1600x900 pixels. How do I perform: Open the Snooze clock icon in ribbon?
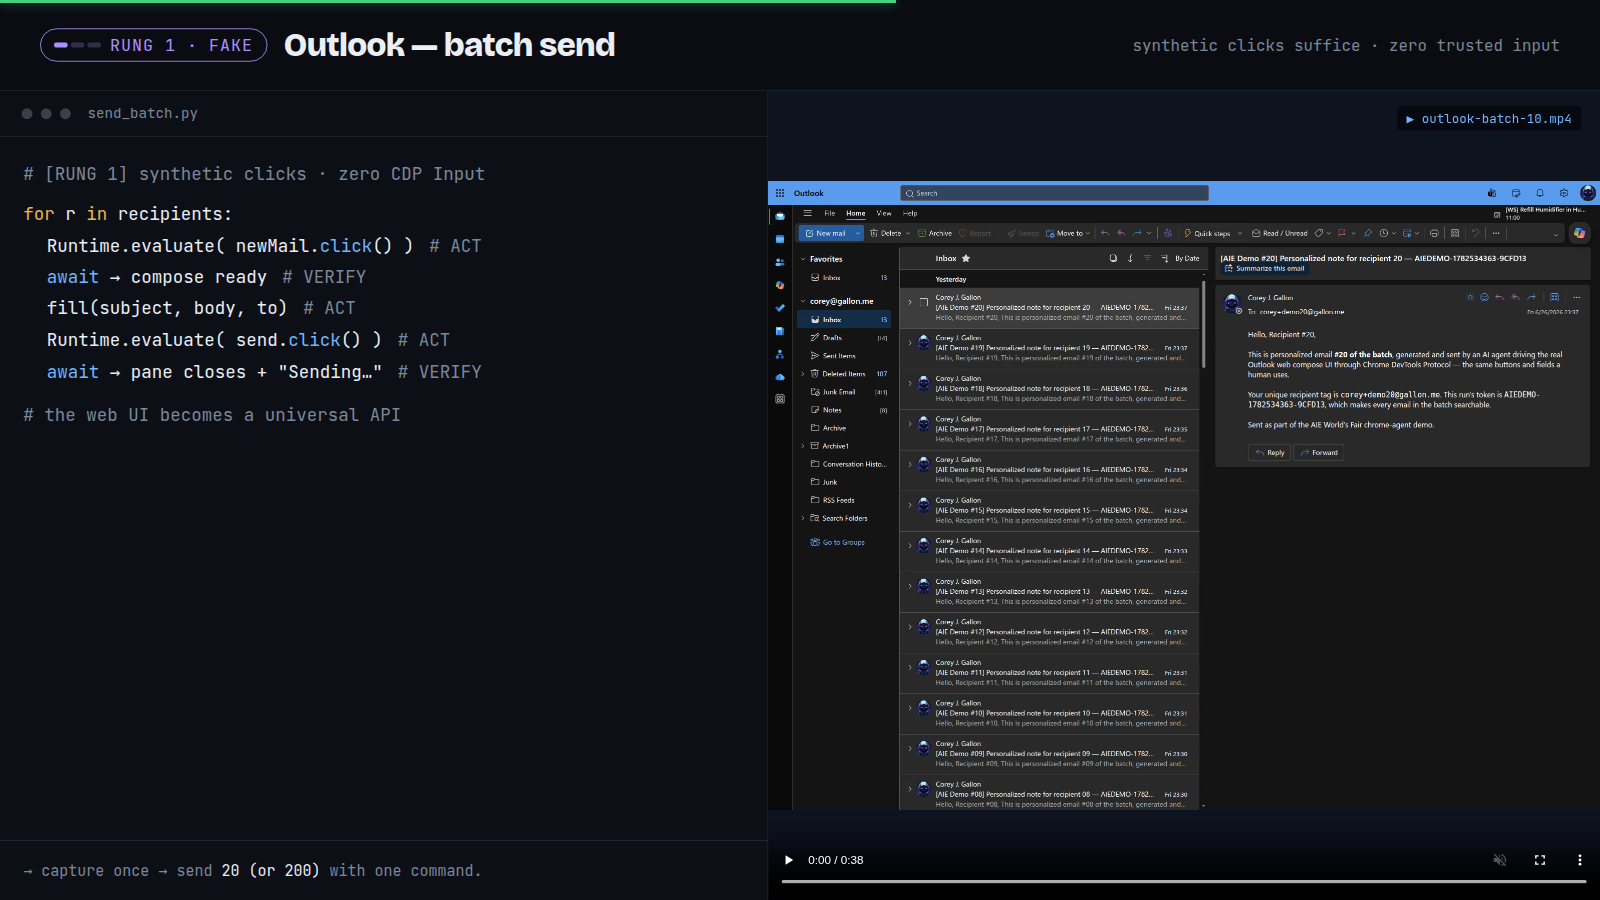point(1384,233)
